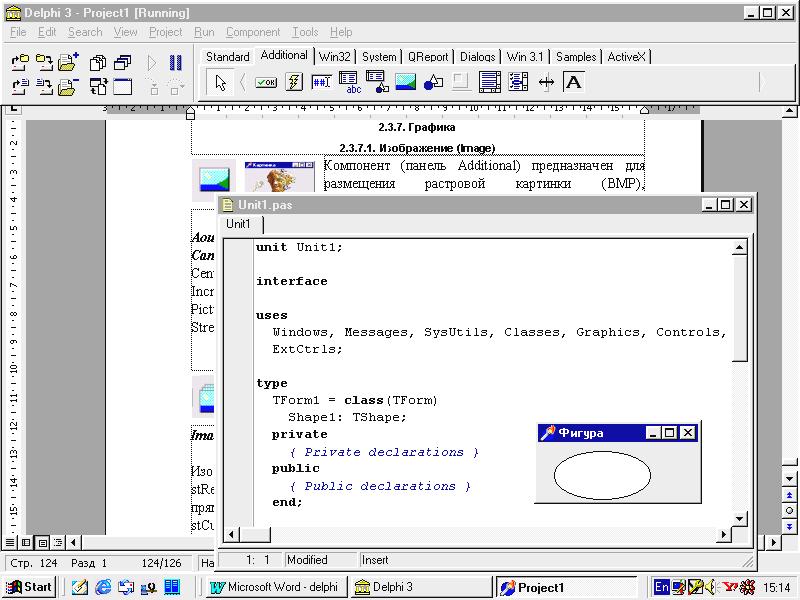This screenshot has width=800, height=600.
Task: Click code editor horizontal scrollbar right arrow
Action: pos(723,534)
